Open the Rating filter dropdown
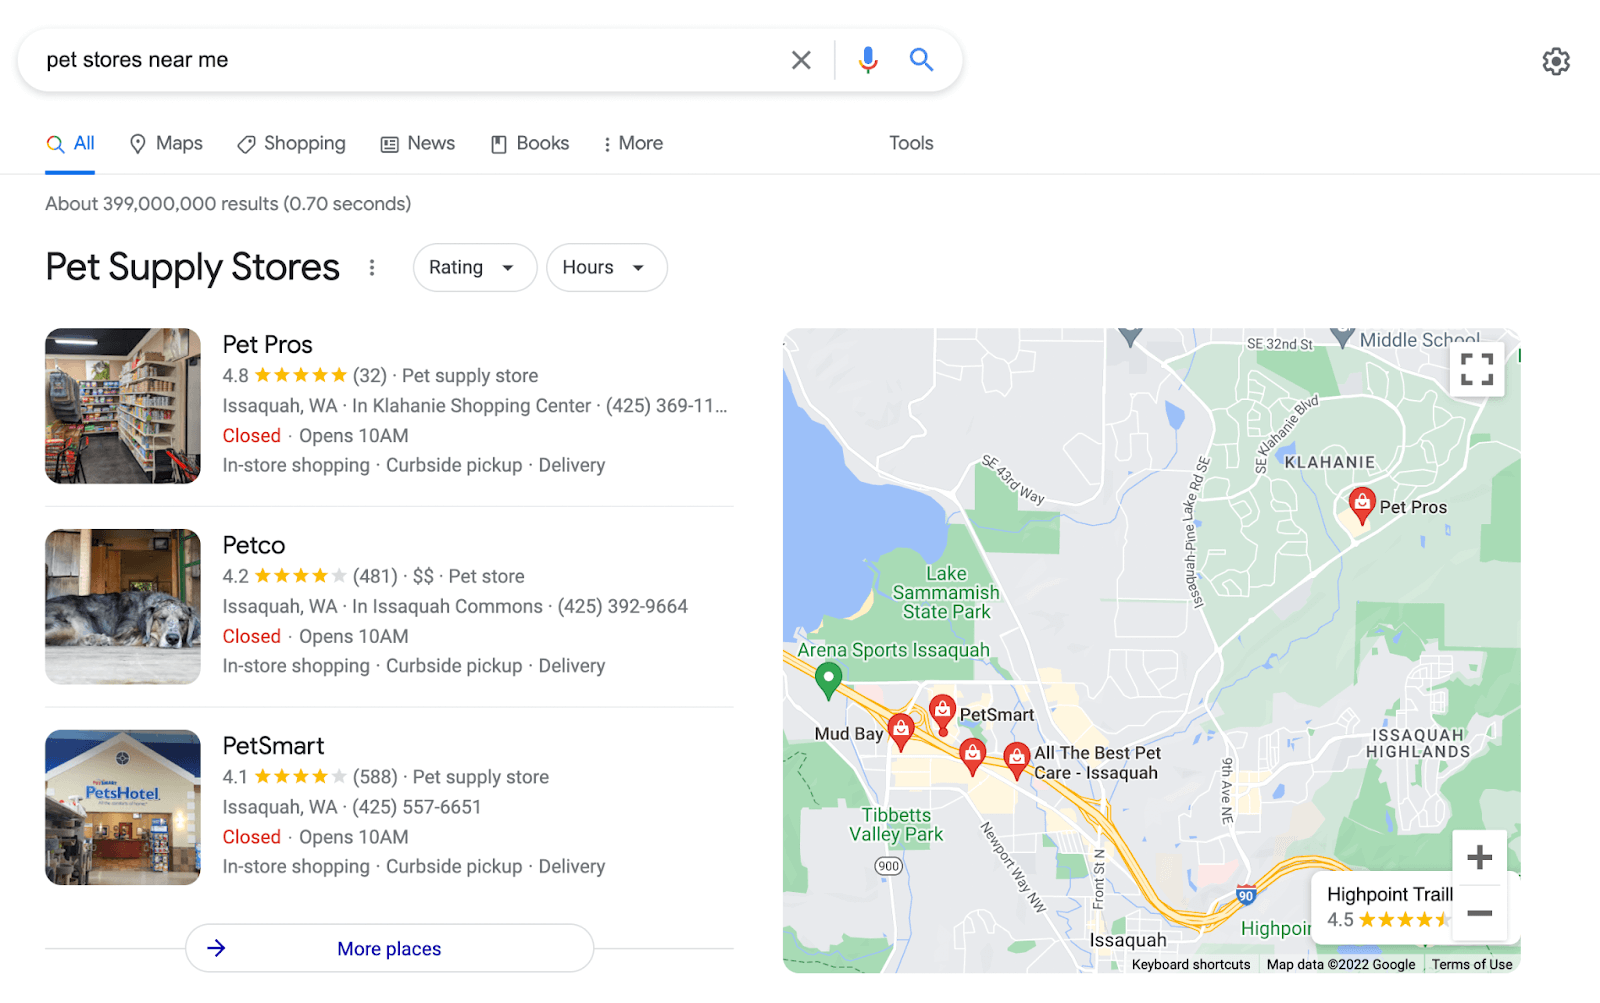This screenshot has width=1600, height=1003. [x=474, y=267]
